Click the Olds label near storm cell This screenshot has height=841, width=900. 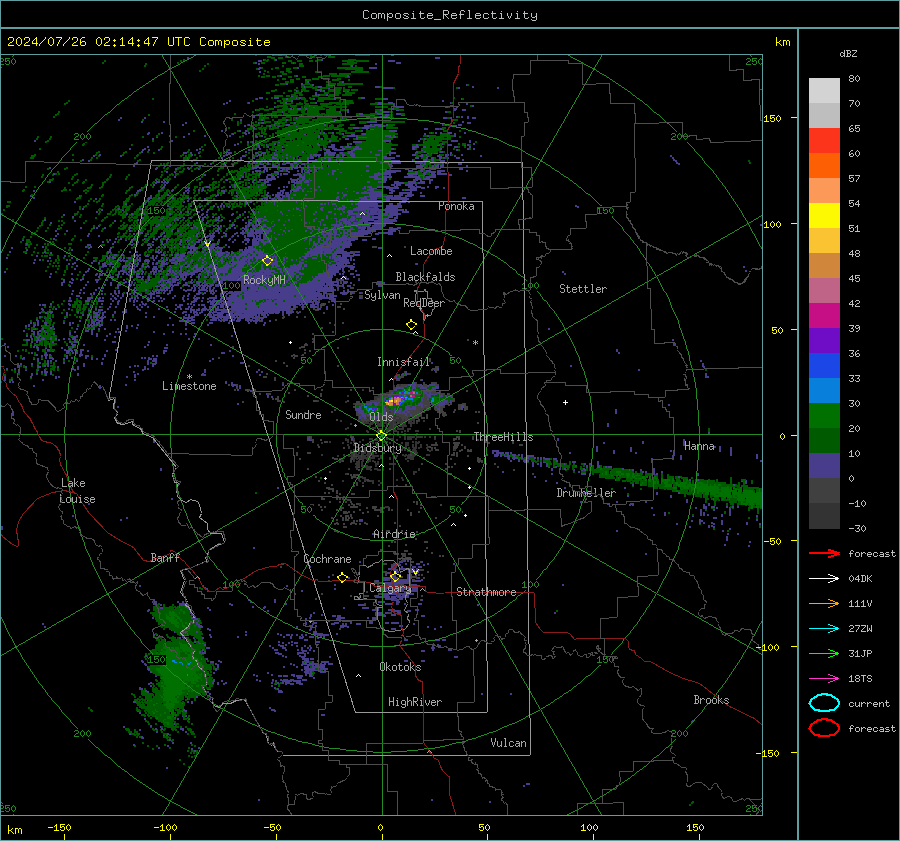click(381, 417)
